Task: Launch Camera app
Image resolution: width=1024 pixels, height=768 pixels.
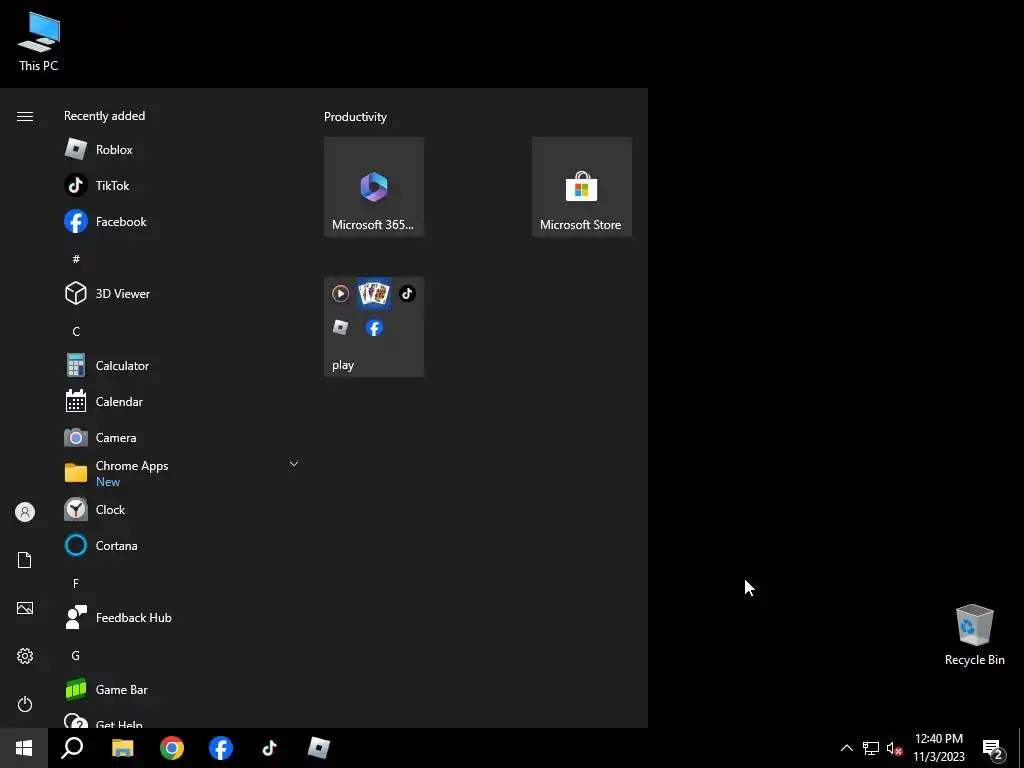Action: click(181, 438)
